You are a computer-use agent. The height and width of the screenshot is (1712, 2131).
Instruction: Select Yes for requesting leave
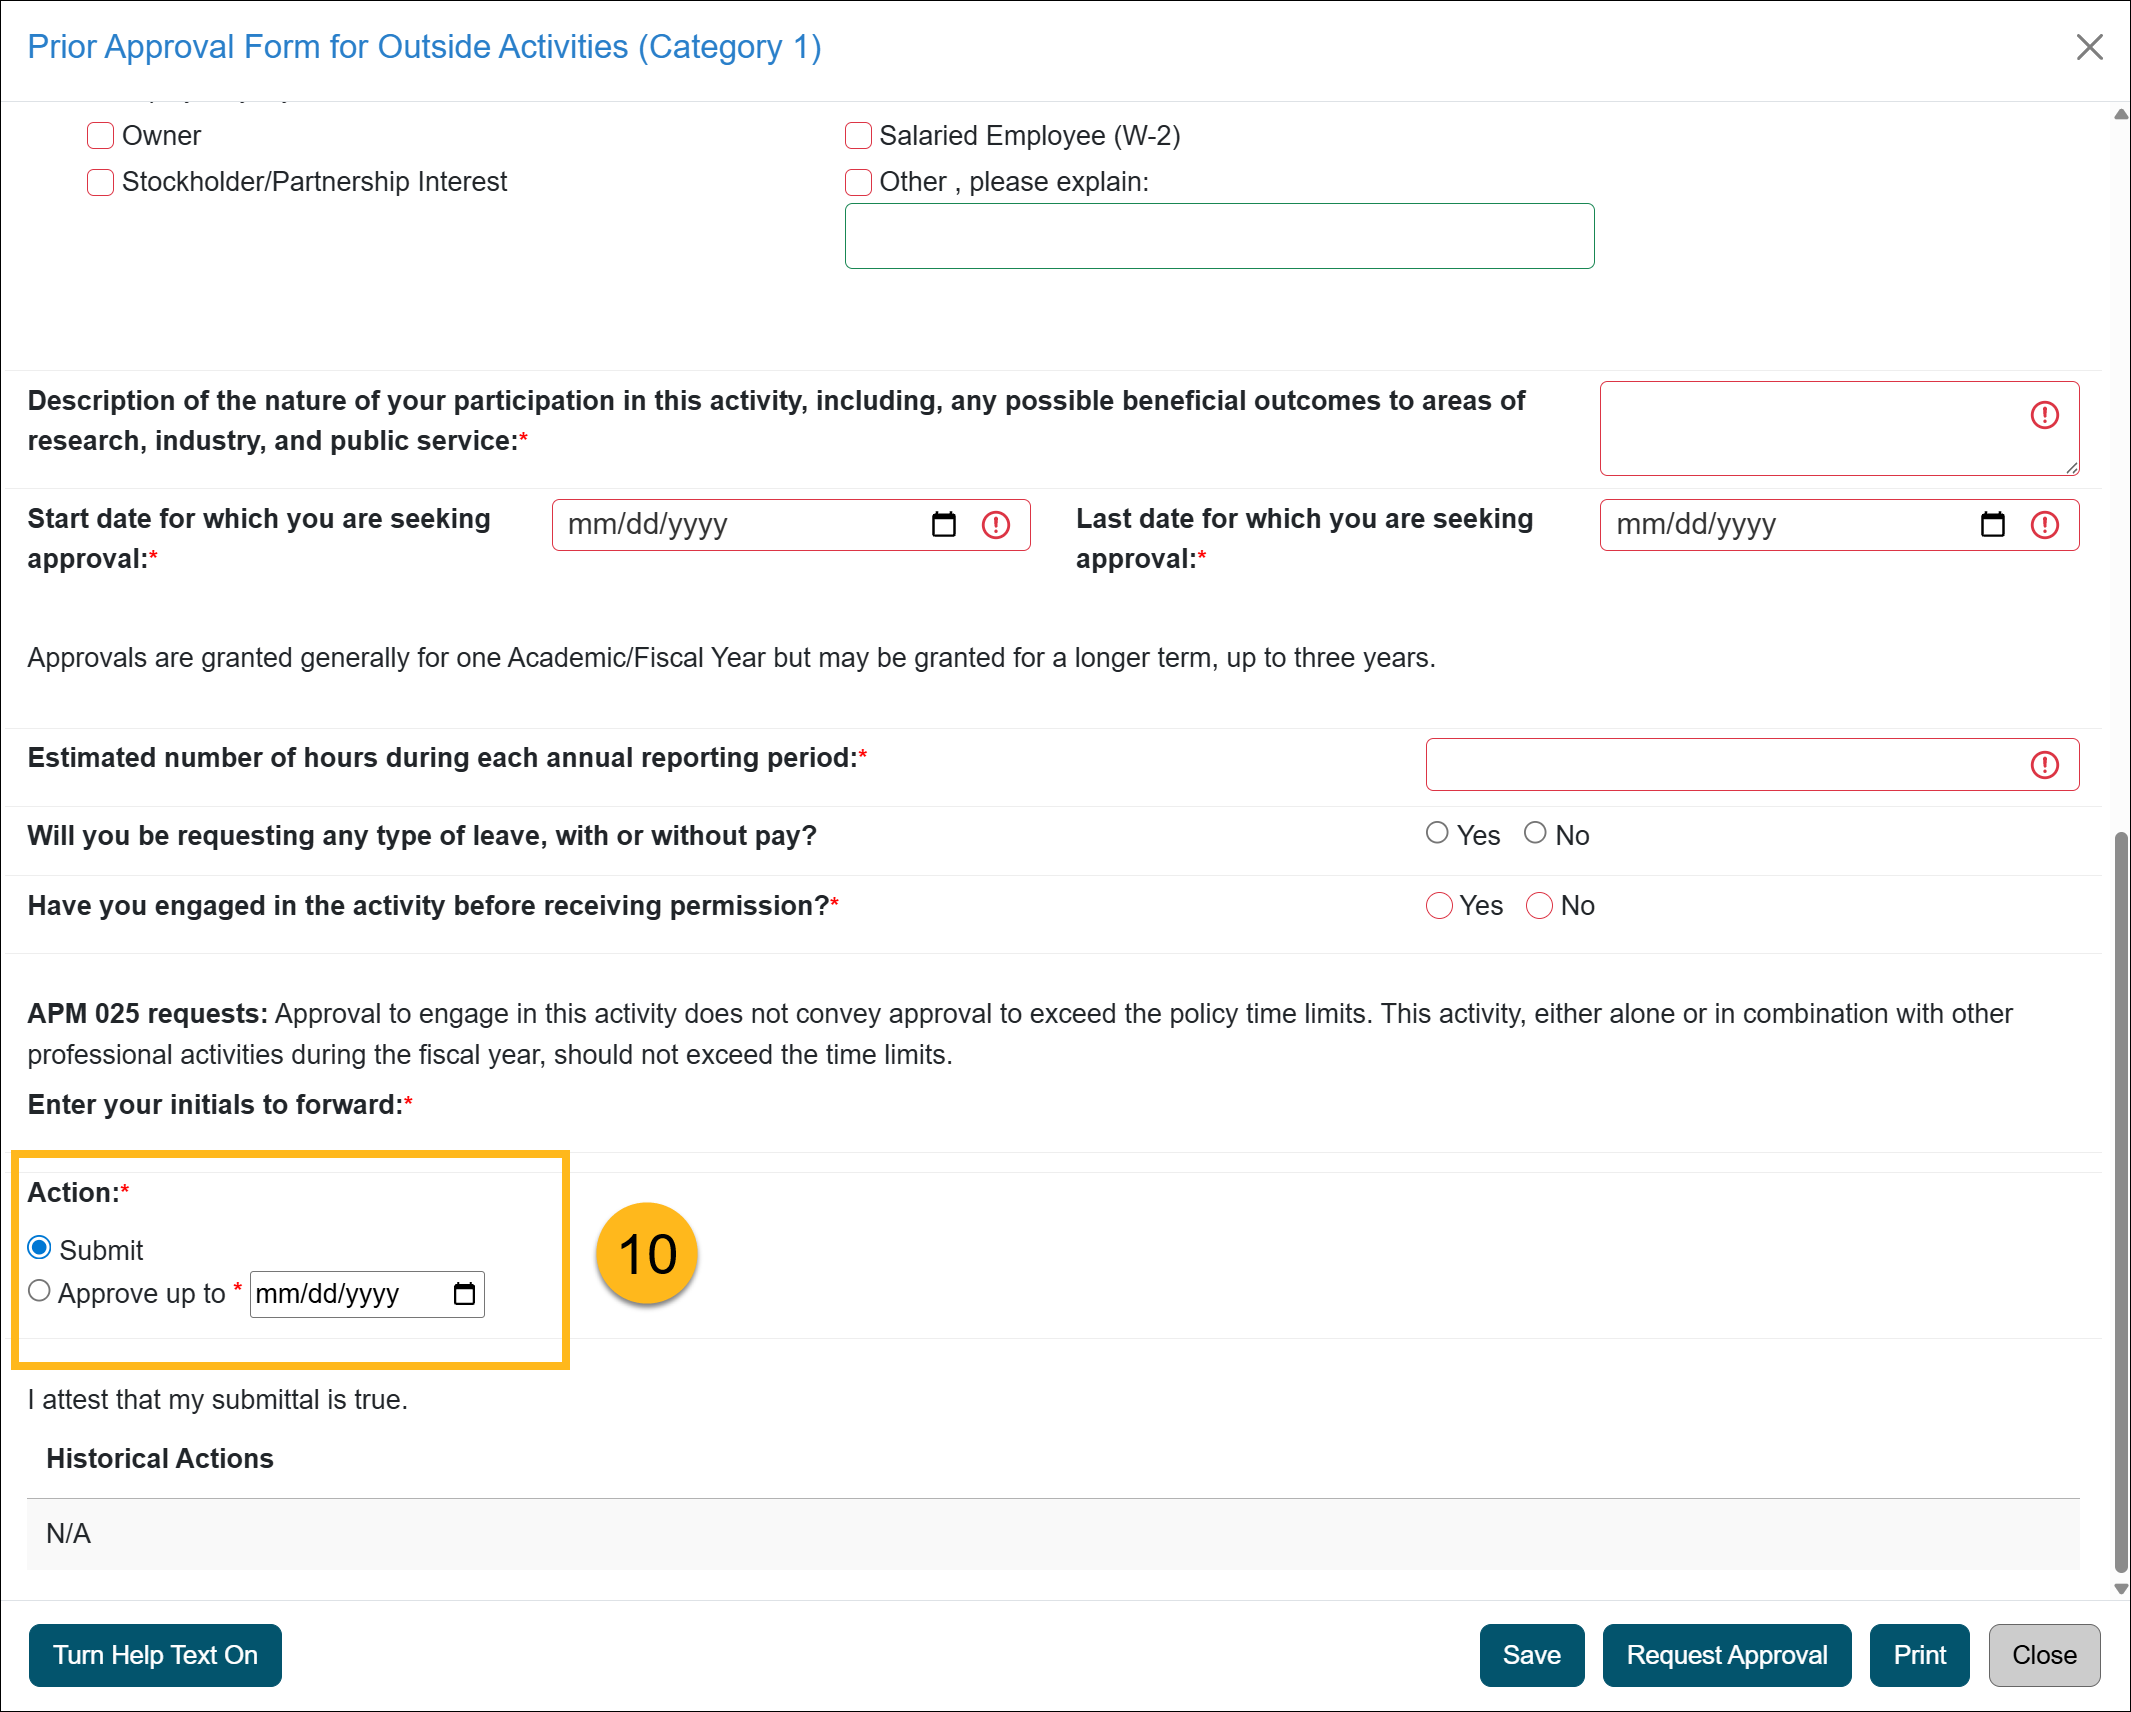click(1437, 833)
